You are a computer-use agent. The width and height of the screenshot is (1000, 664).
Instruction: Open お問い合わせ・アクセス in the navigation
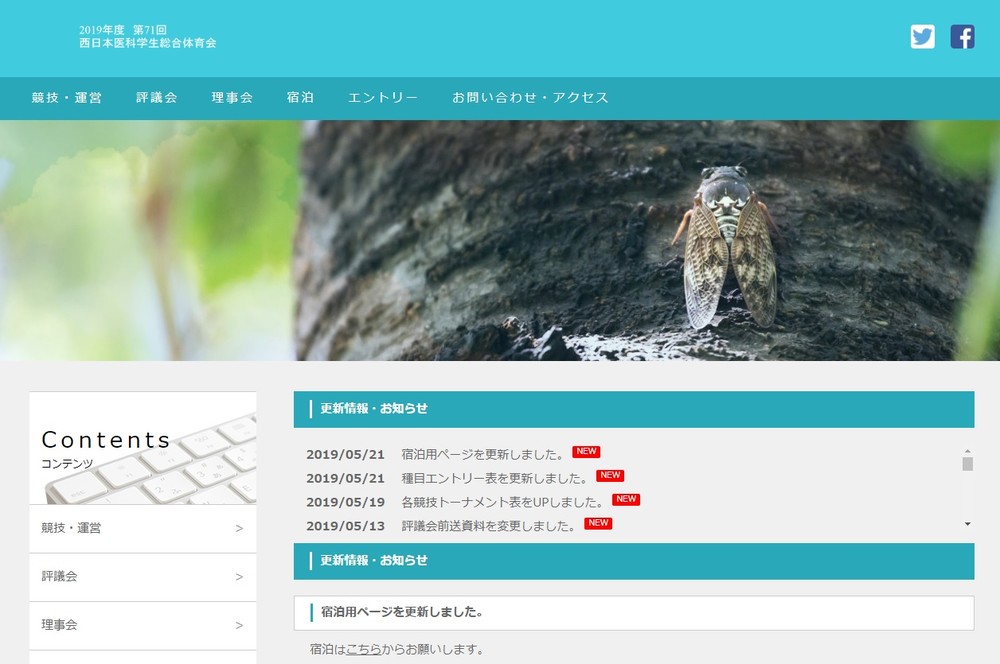pos(530,98)
